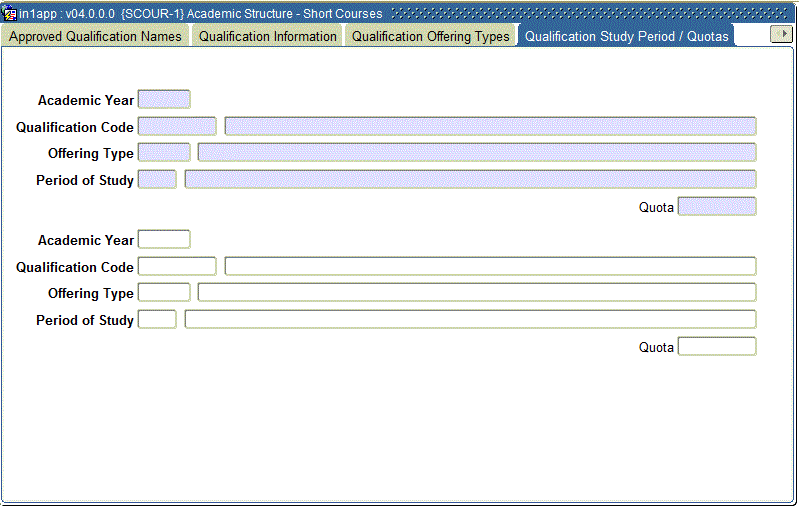Click offering type description field in first record
Image resolution: width=802 pixels, height=508 pixels.
477,152
